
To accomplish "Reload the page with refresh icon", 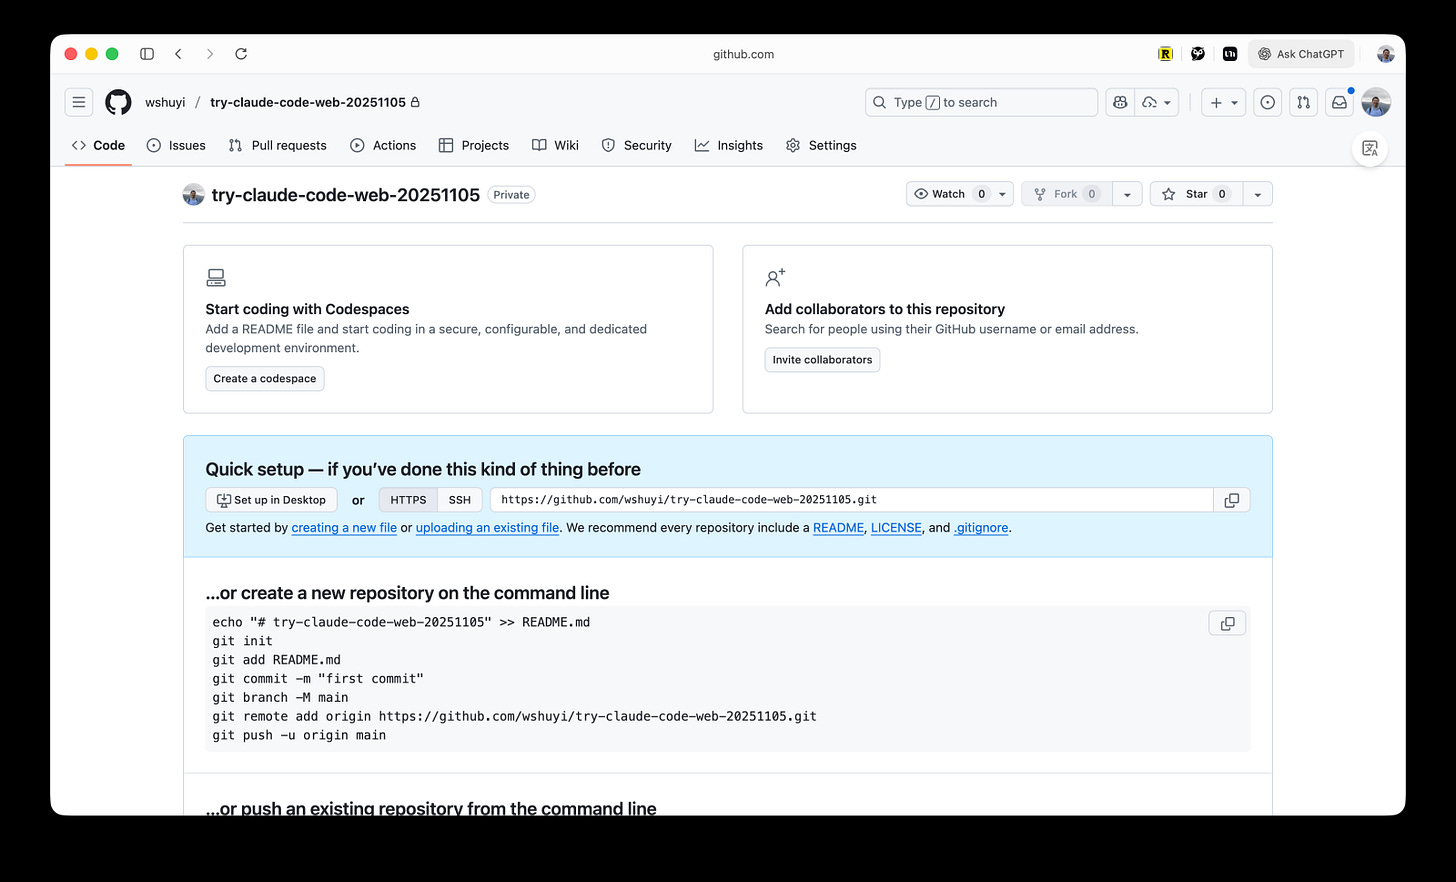I will pyautogui.click(x=241, y=54).
